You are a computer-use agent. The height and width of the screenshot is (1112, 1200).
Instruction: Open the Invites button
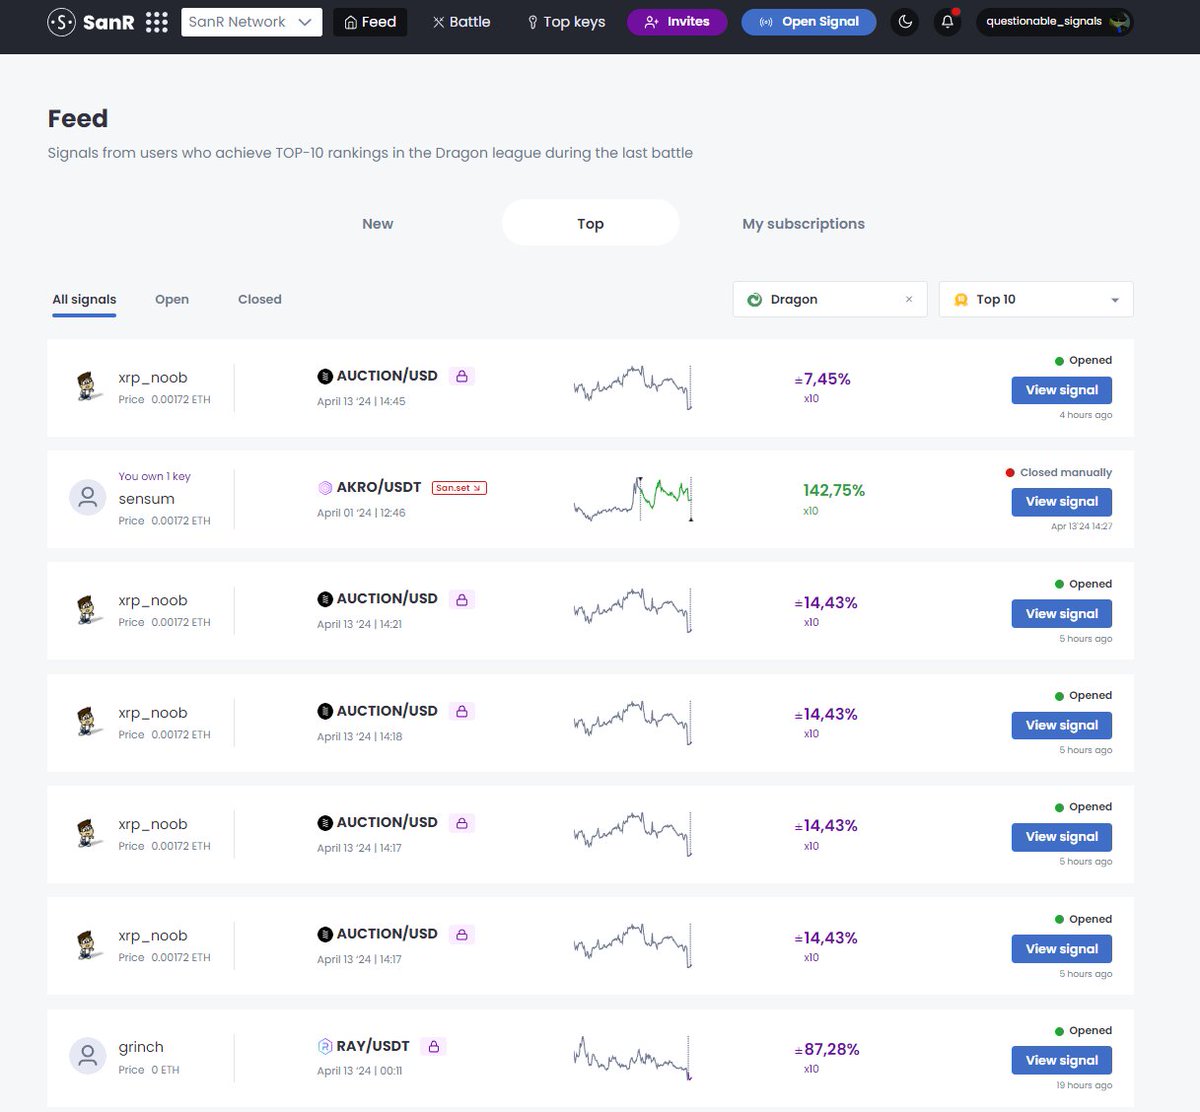677,21
